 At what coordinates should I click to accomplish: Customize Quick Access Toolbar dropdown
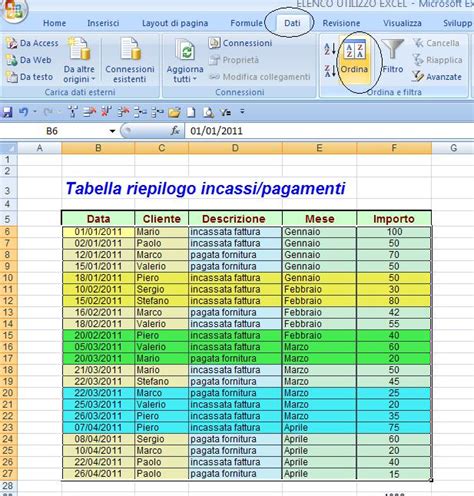tap(242, 112)
